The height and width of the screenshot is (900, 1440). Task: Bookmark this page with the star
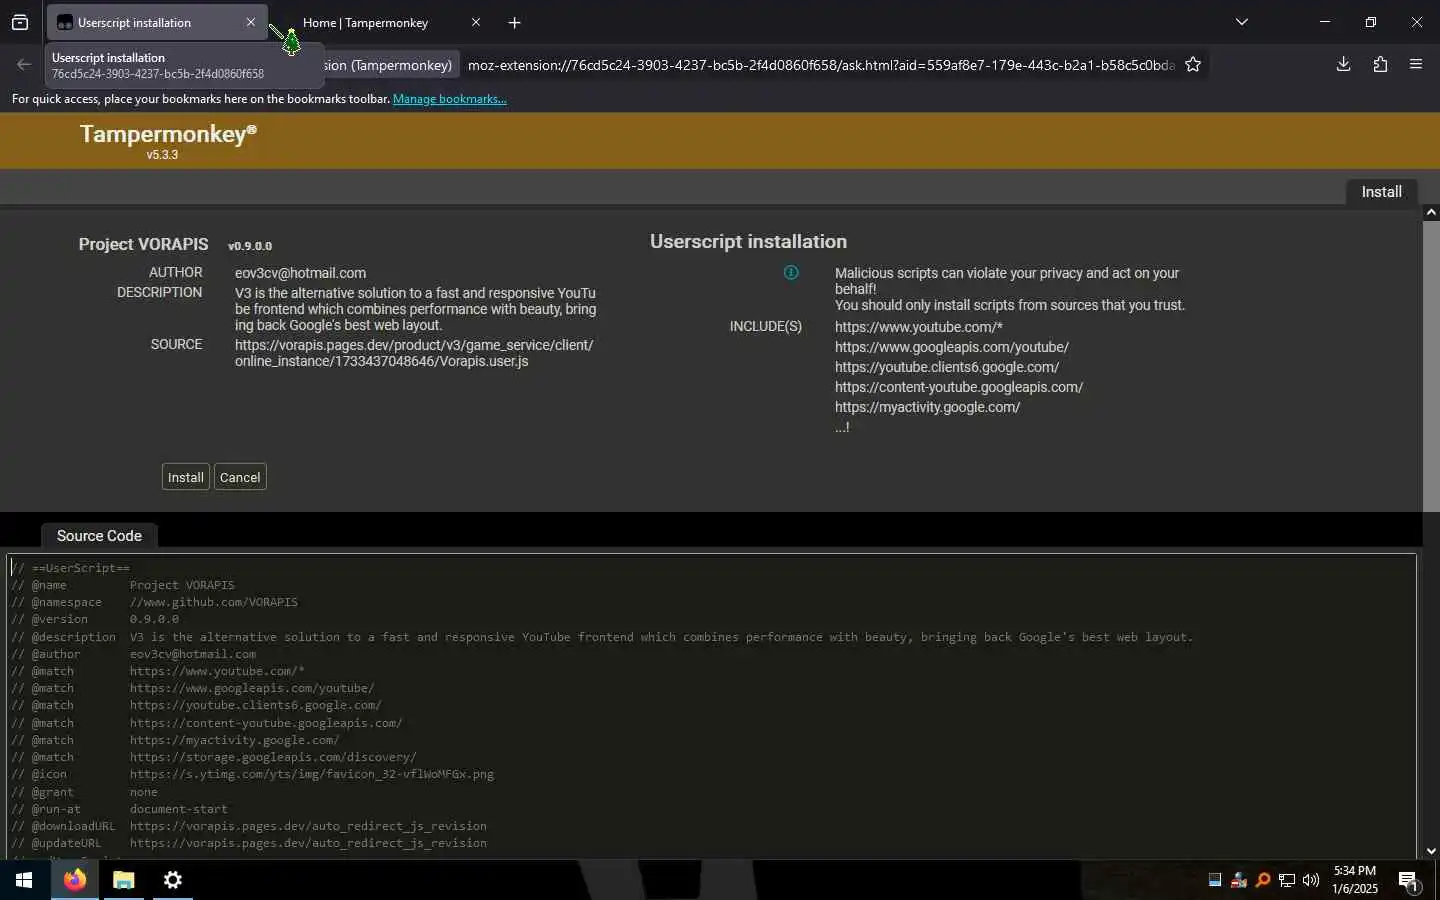[x=1193, y=65]
